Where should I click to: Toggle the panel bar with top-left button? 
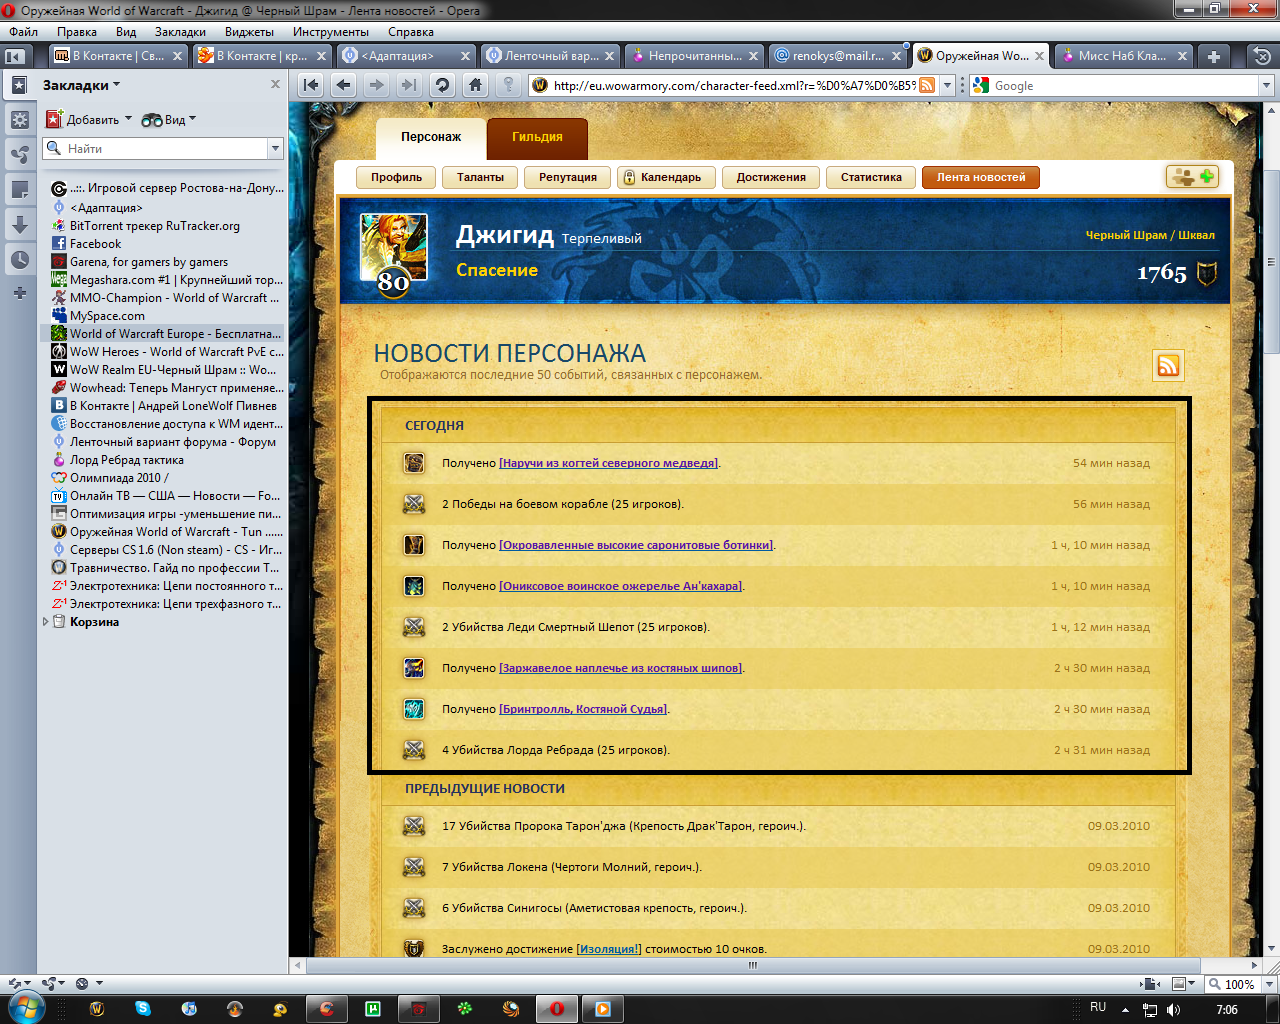(15, 56)
